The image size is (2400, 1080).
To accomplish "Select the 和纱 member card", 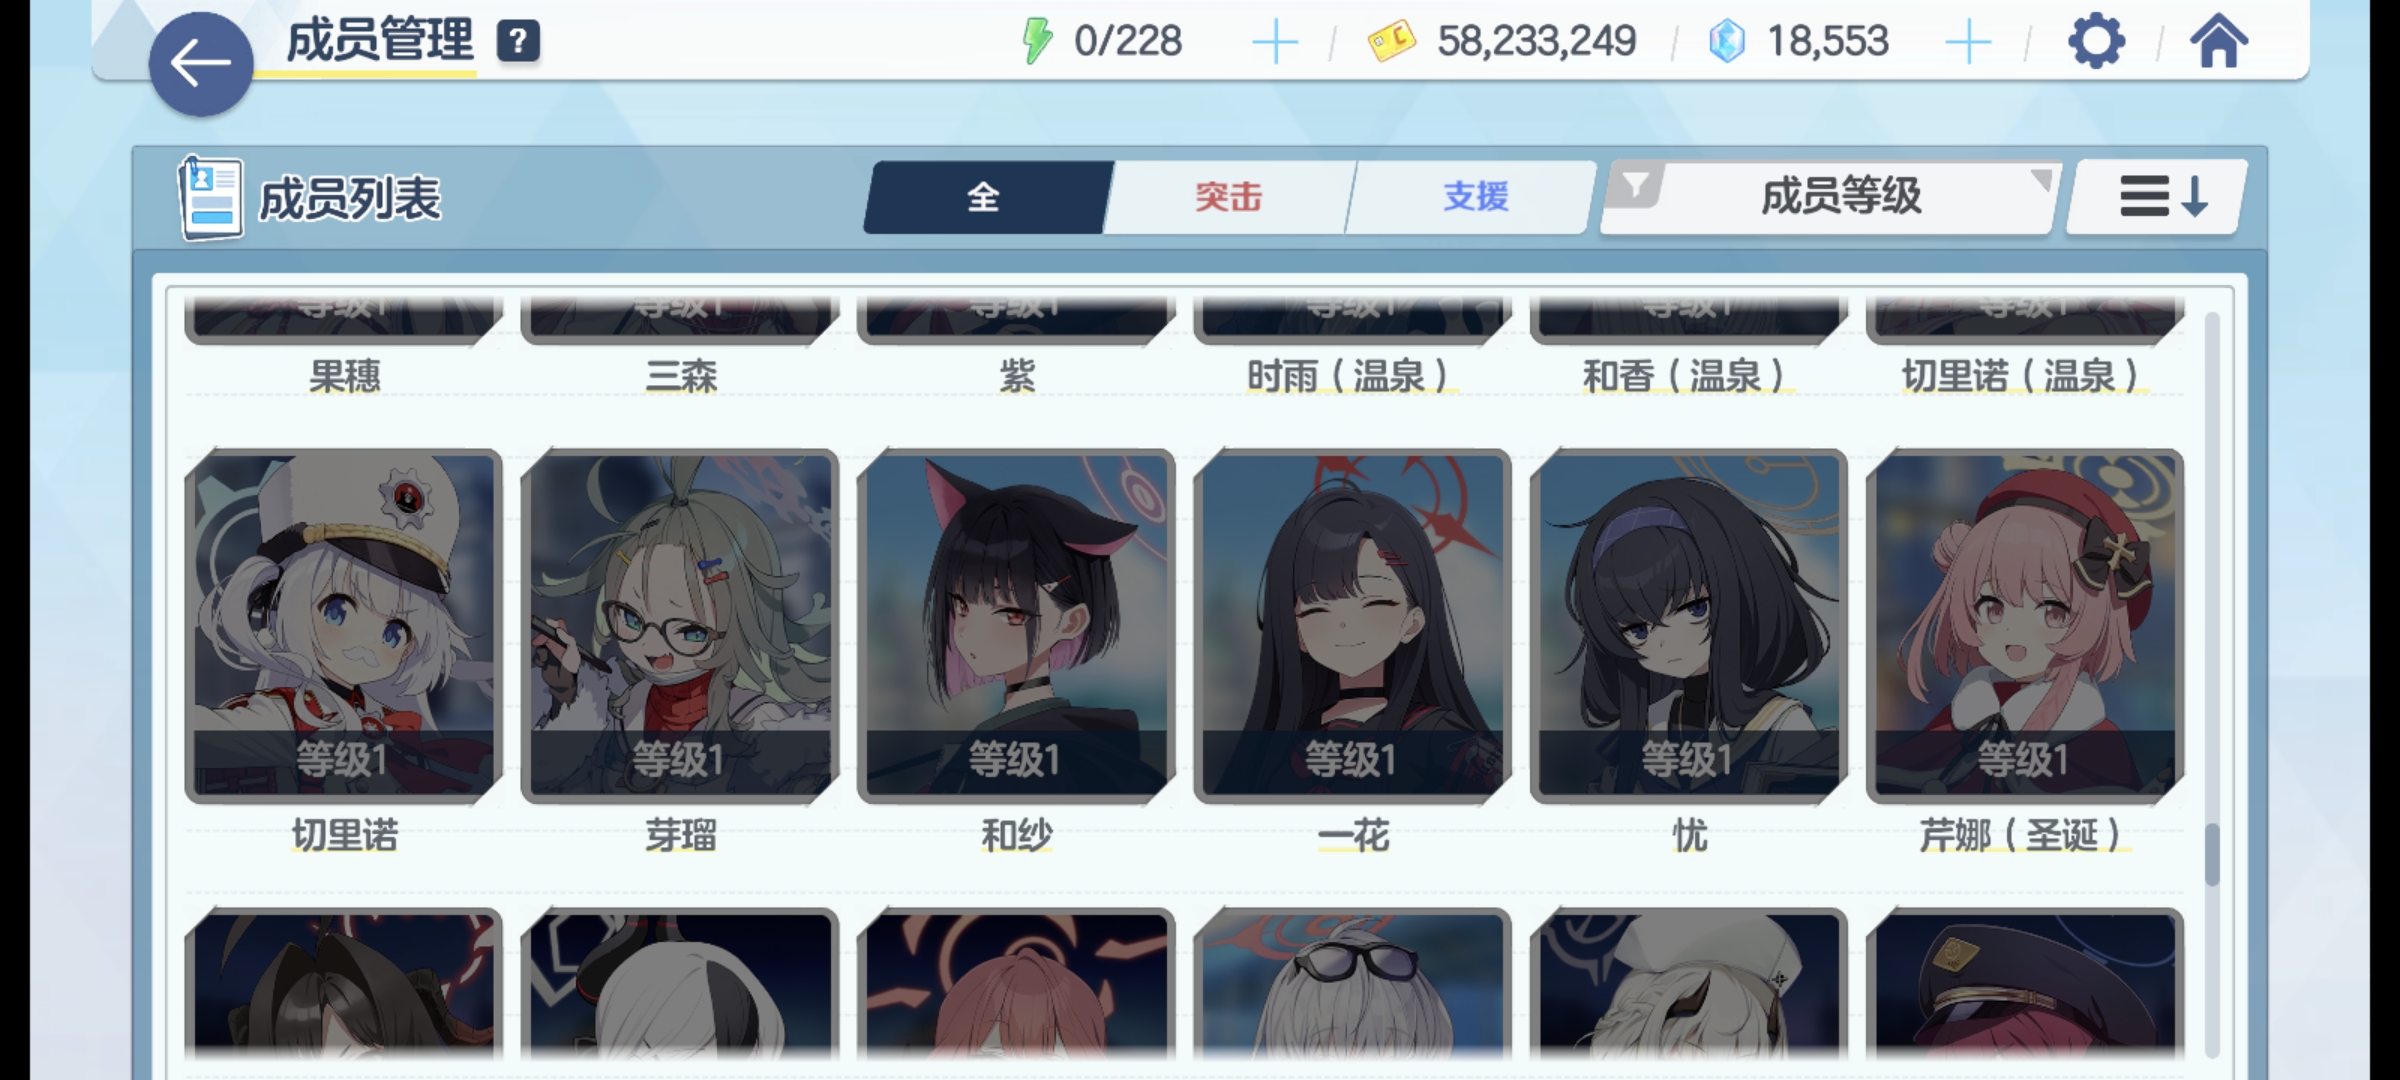I will tap(1016, 652).
